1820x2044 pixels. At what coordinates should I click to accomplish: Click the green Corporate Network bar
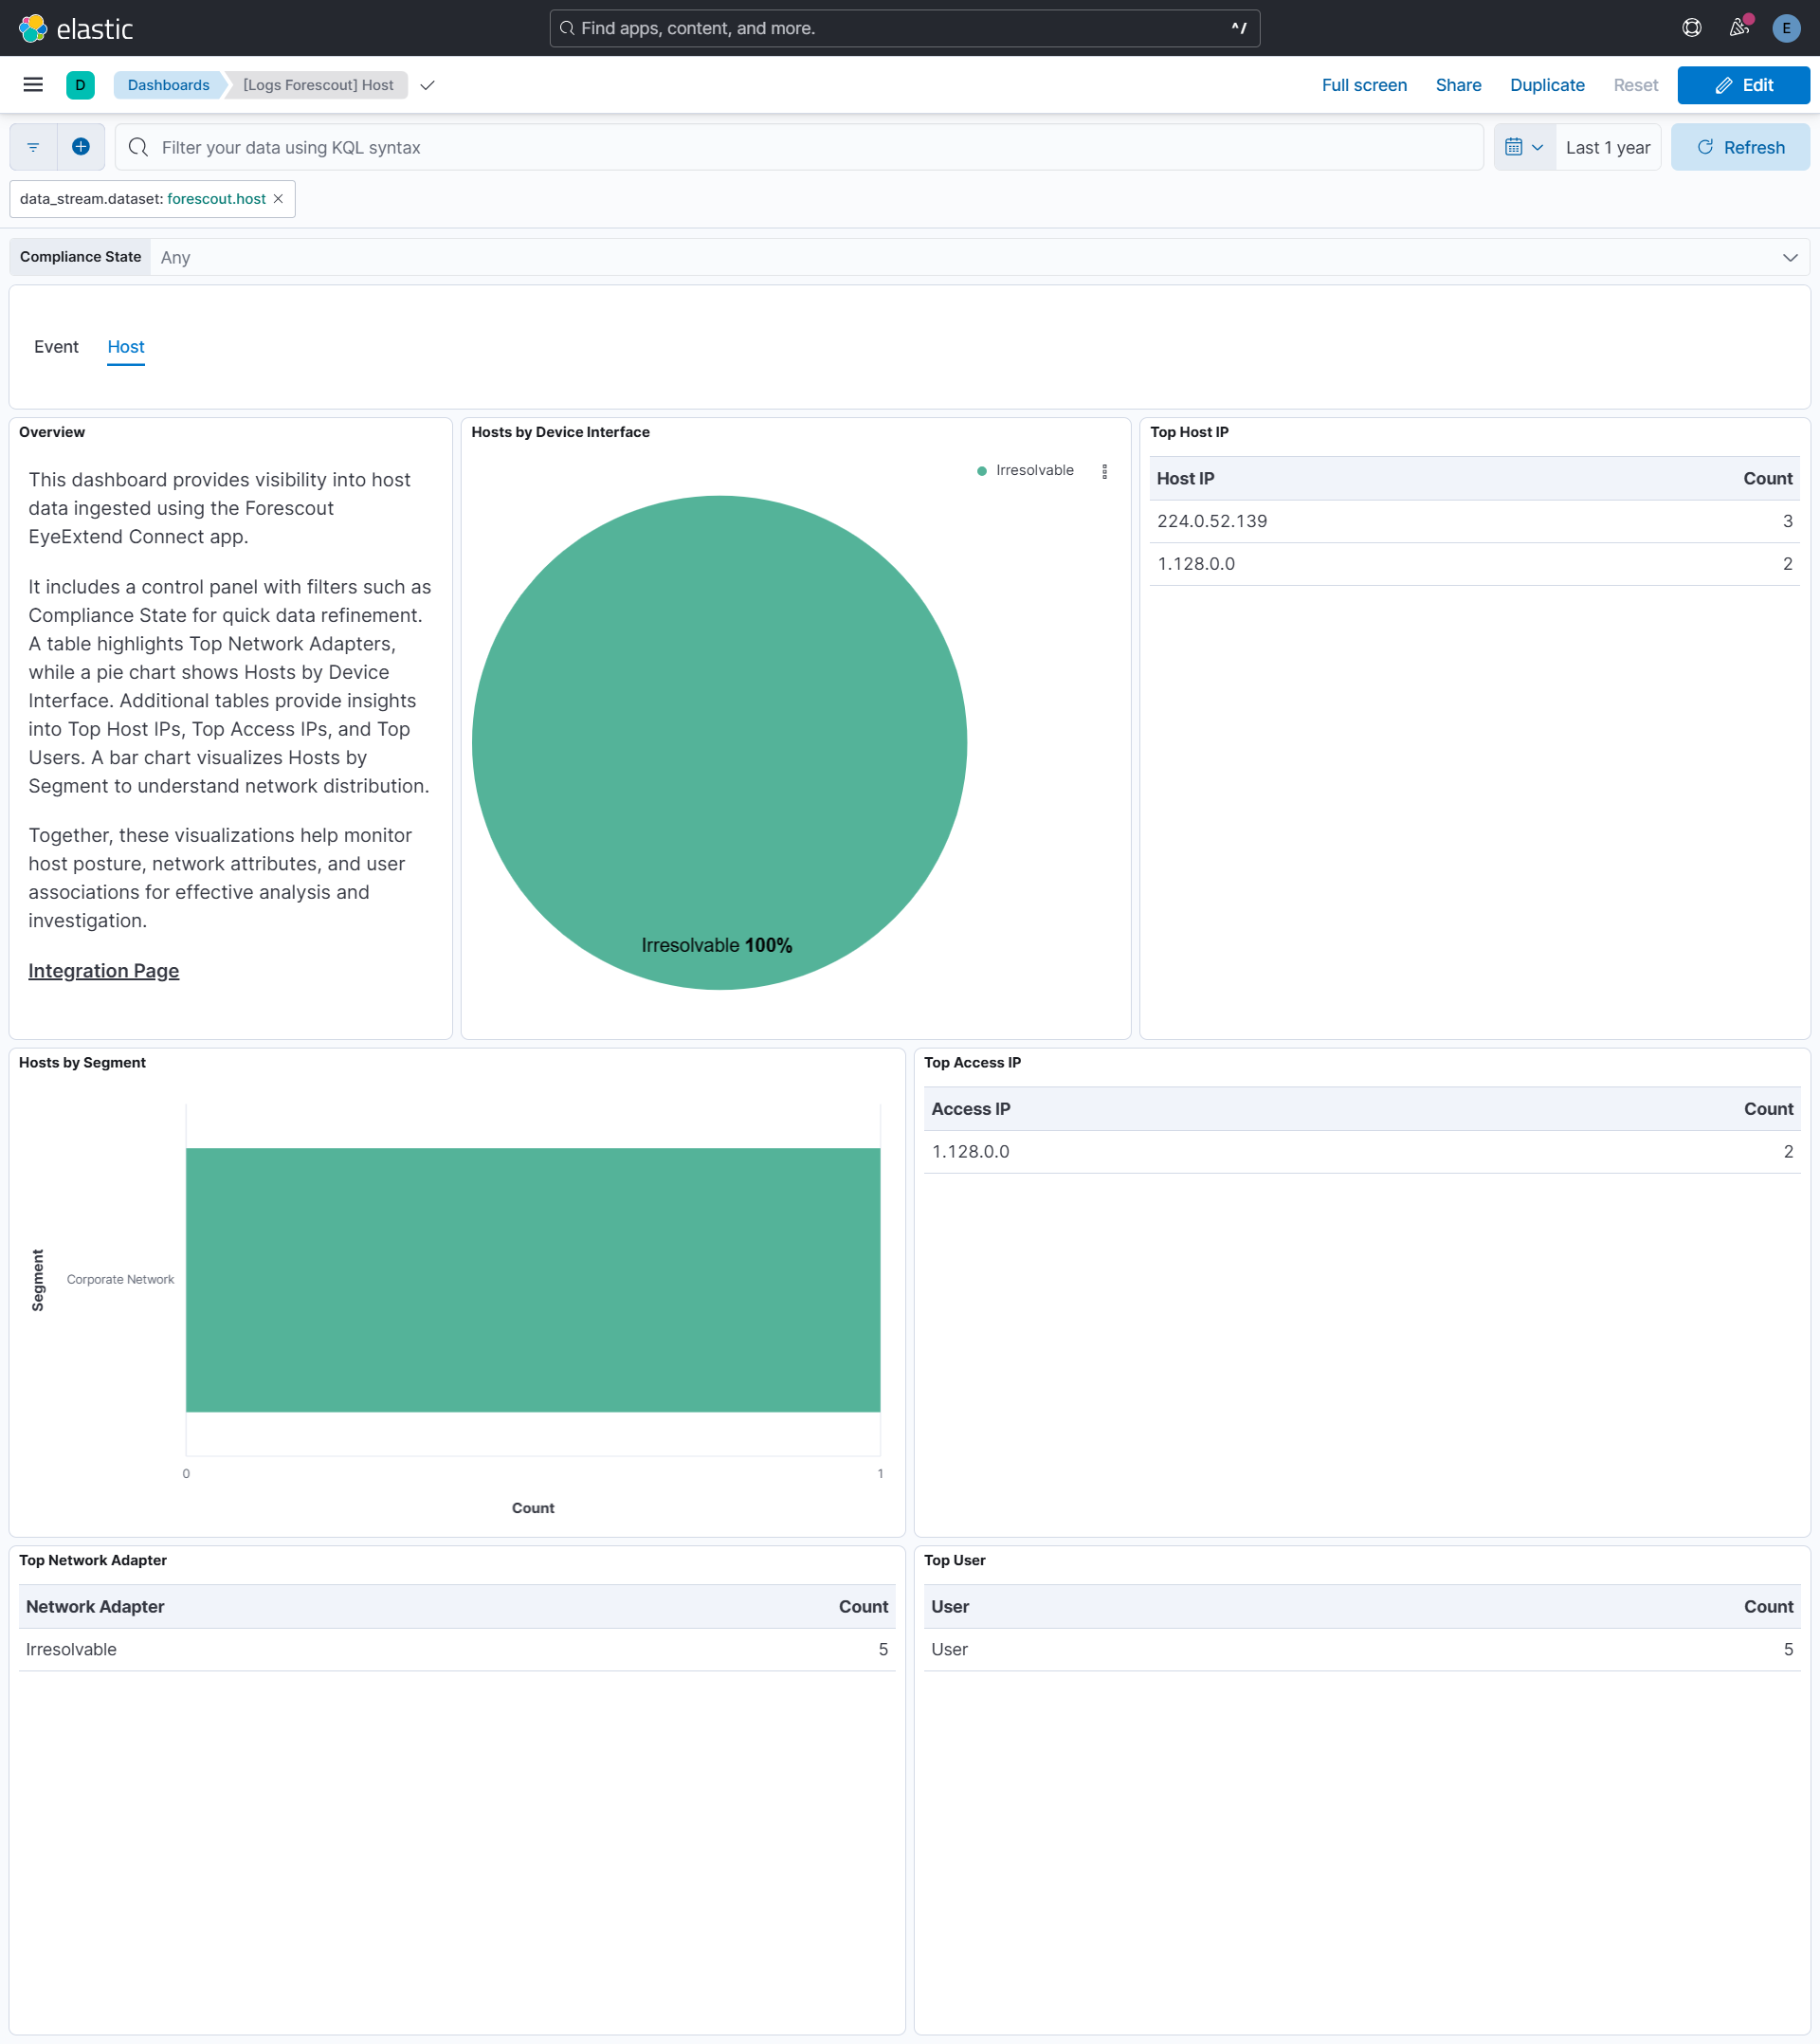tap(533, 1280)
